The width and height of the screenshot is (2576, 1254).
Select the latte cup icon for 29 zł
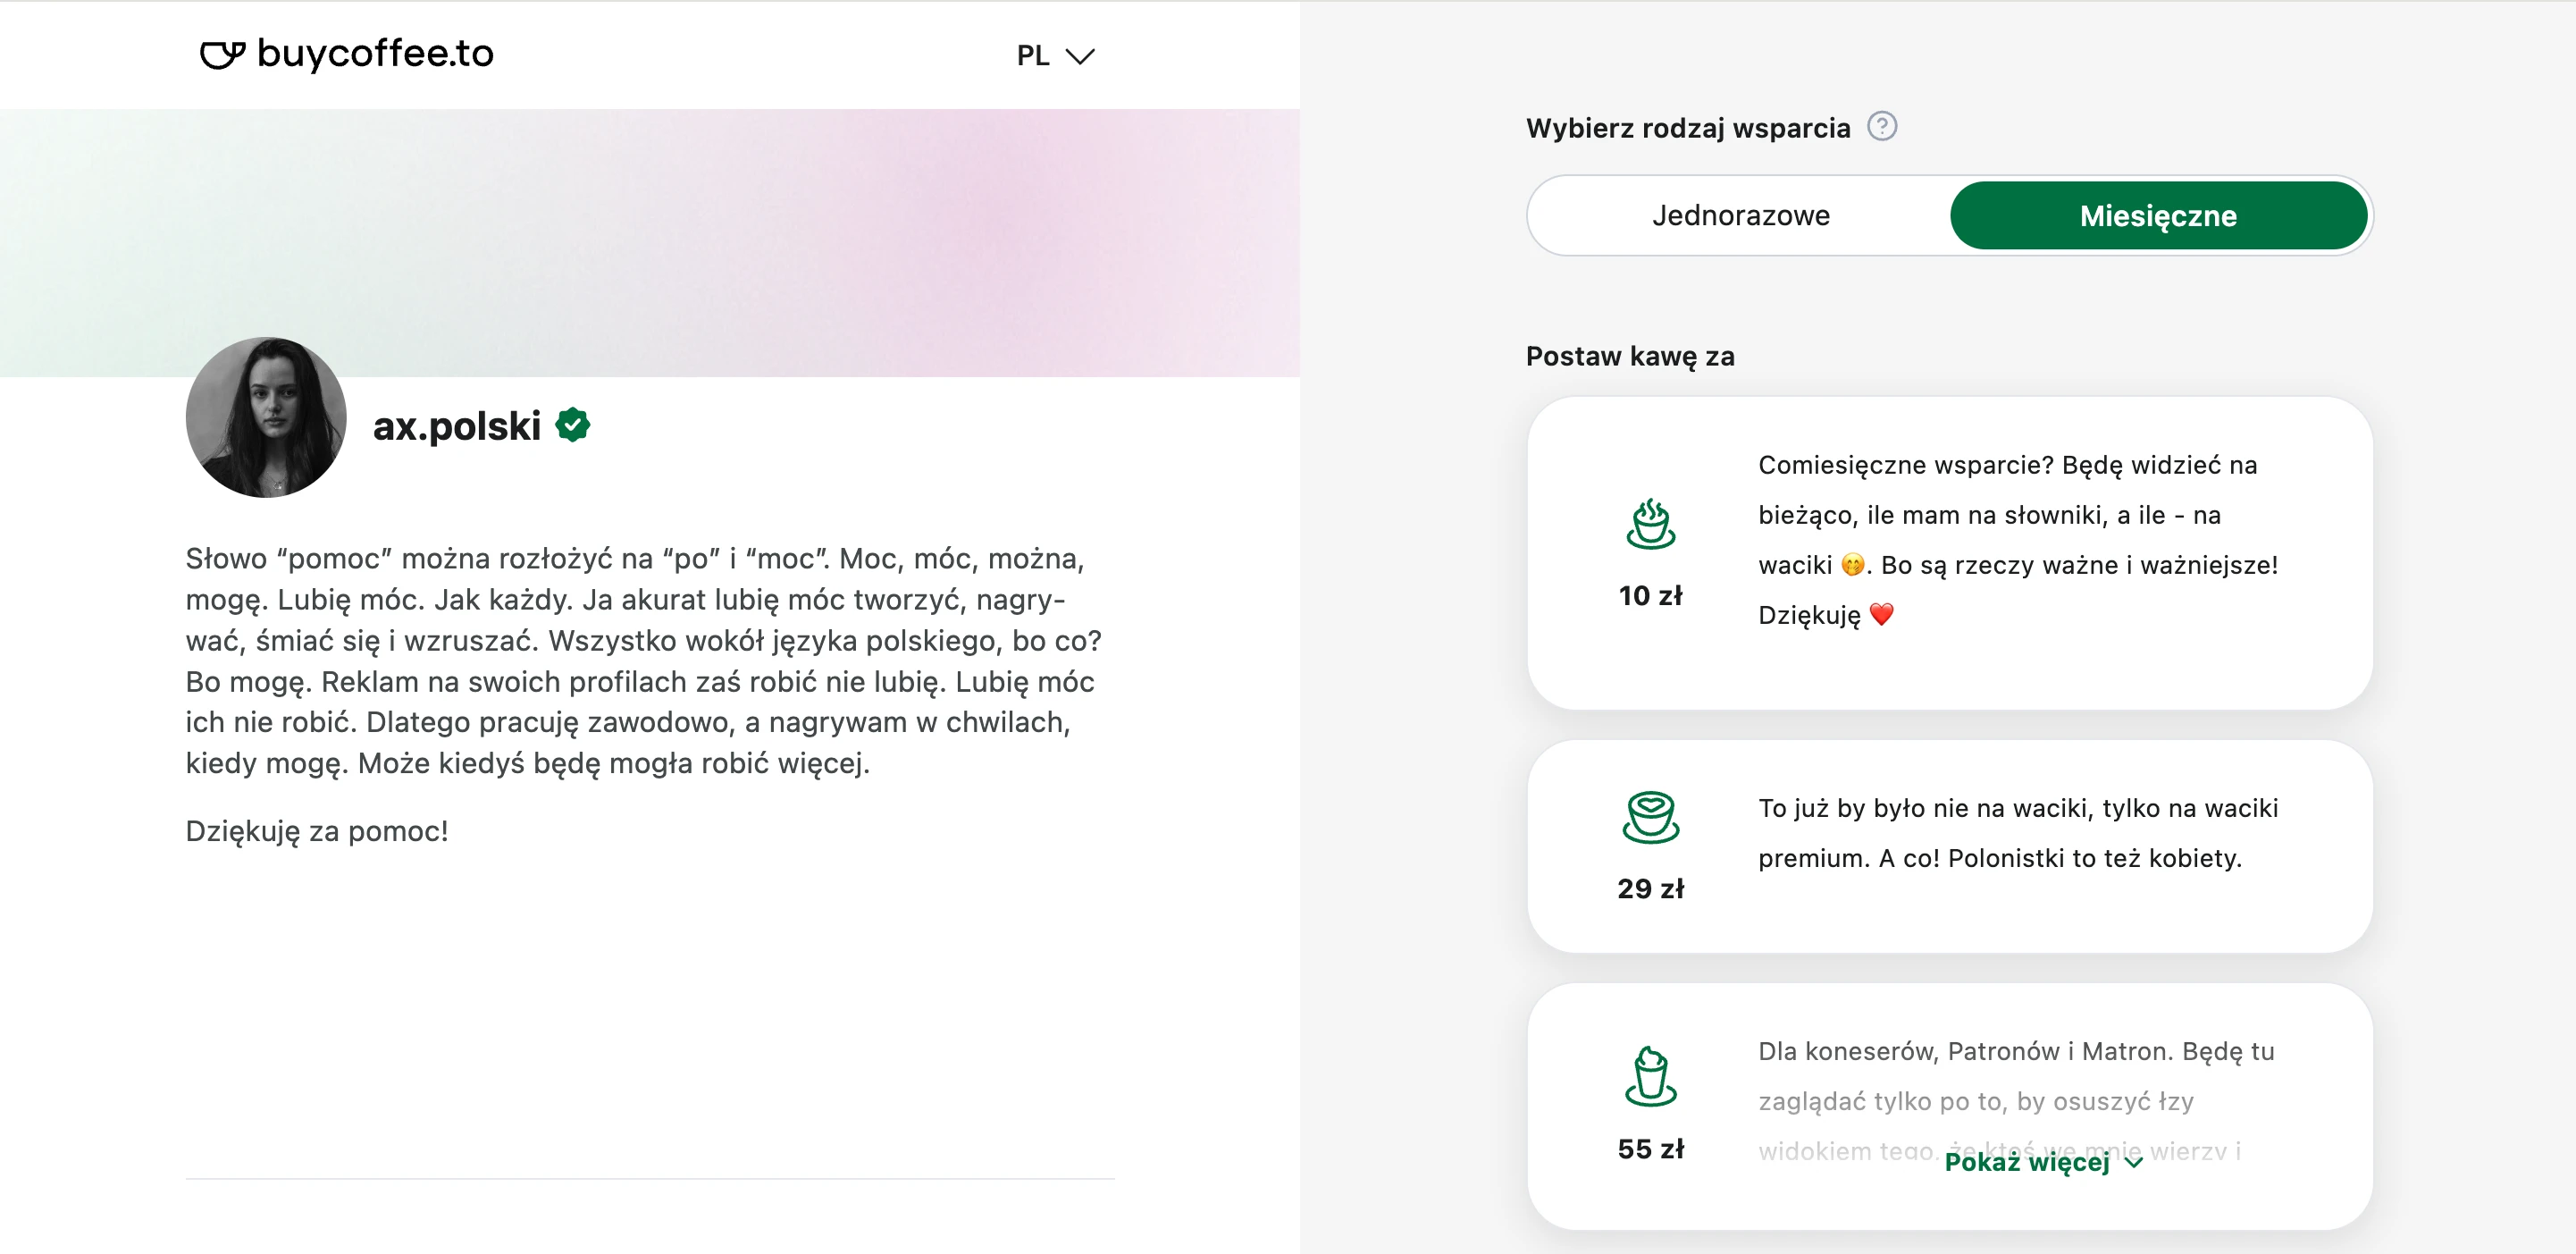1650,817
